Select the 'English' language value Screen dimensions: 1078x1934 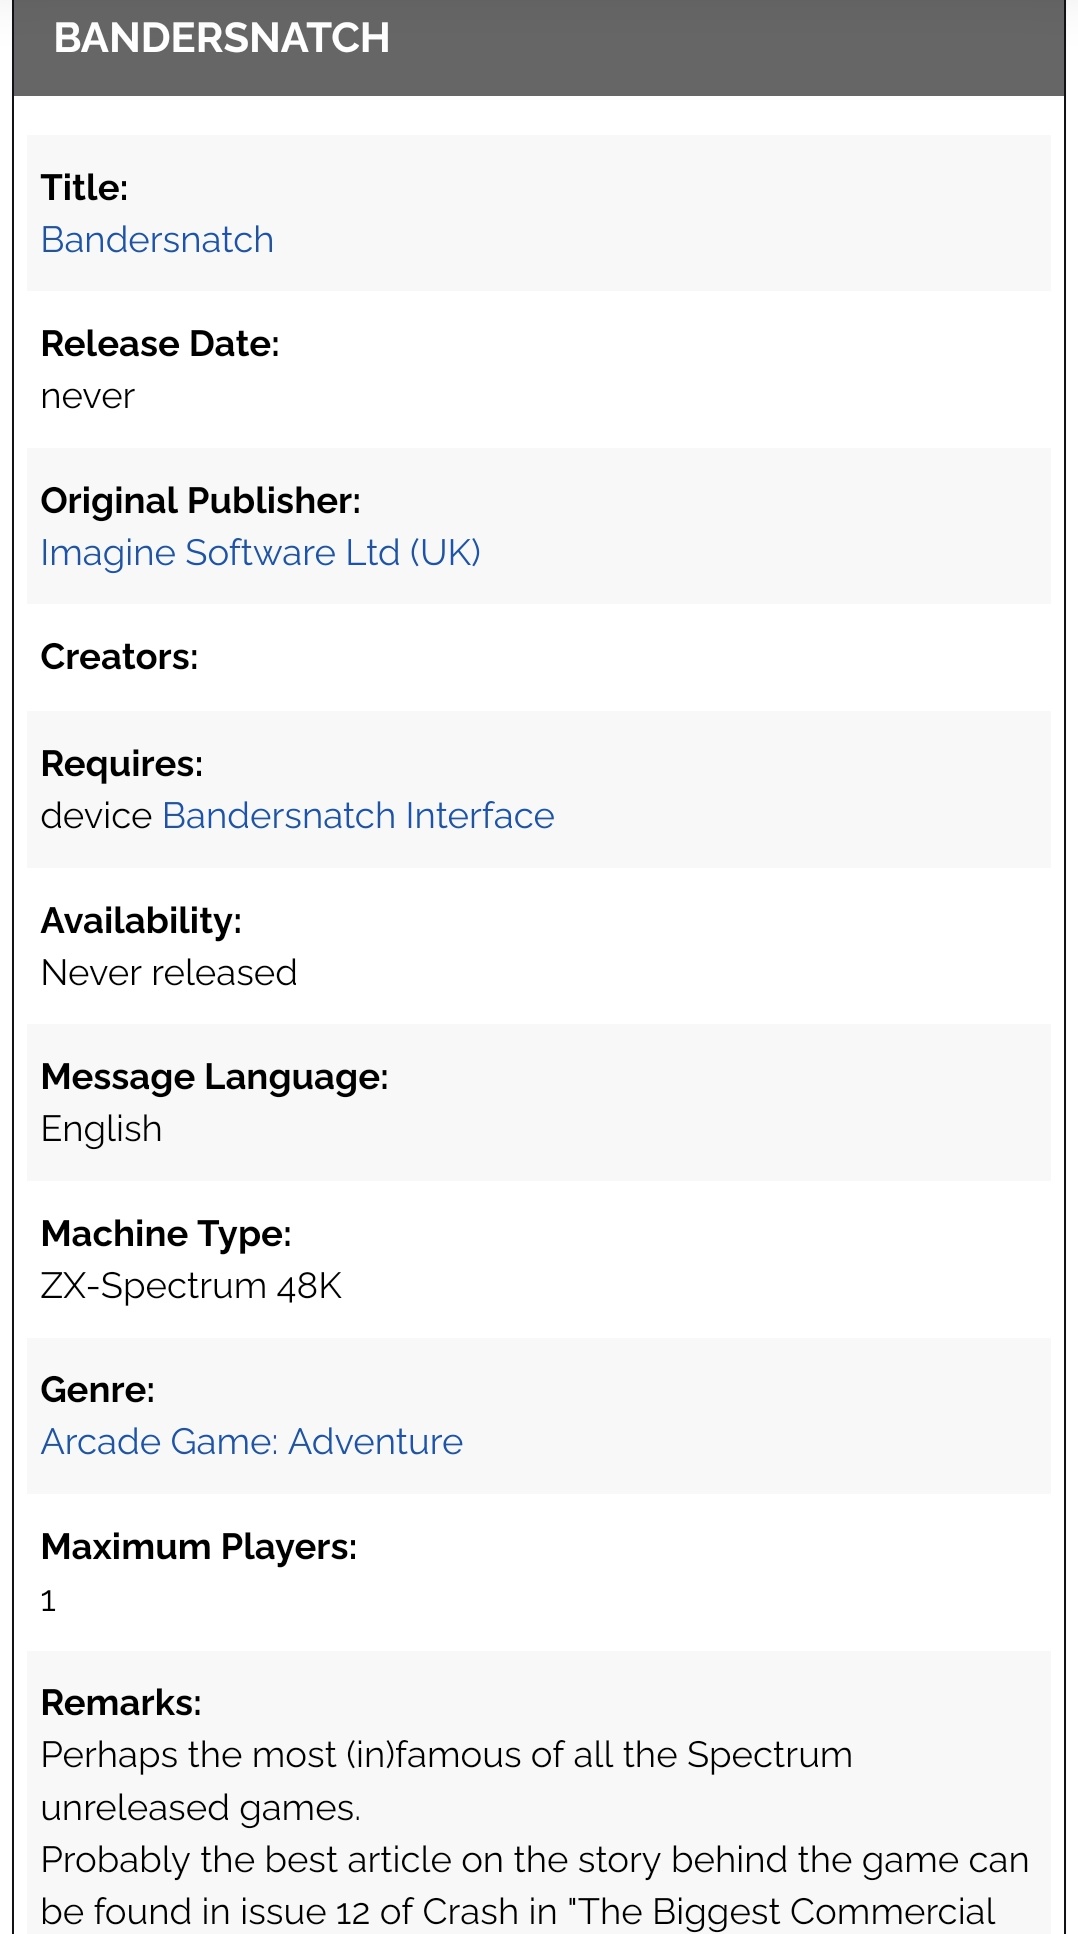pos(101,1129)
